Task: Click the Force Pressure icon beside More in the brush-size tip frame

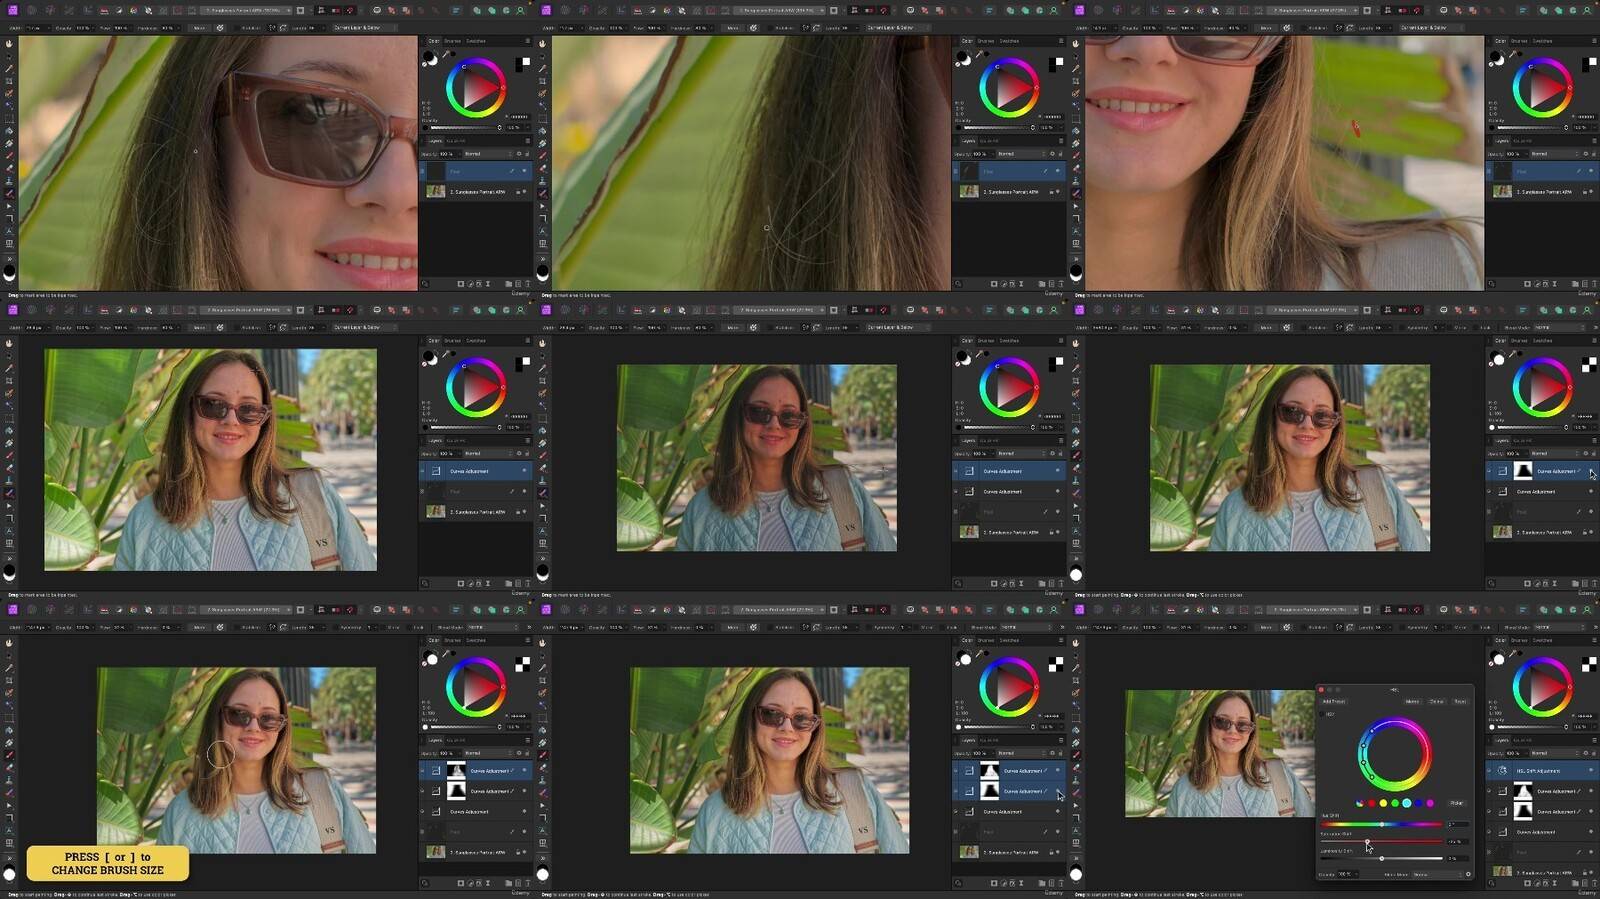Action: [x=220, y=627]
